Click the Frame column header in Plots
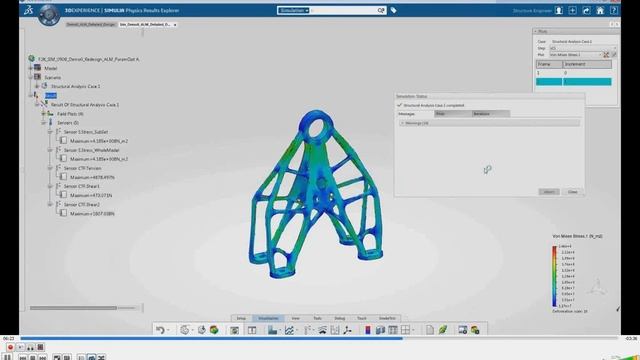Viewport: 640px width, 360px height. [549, 64]
